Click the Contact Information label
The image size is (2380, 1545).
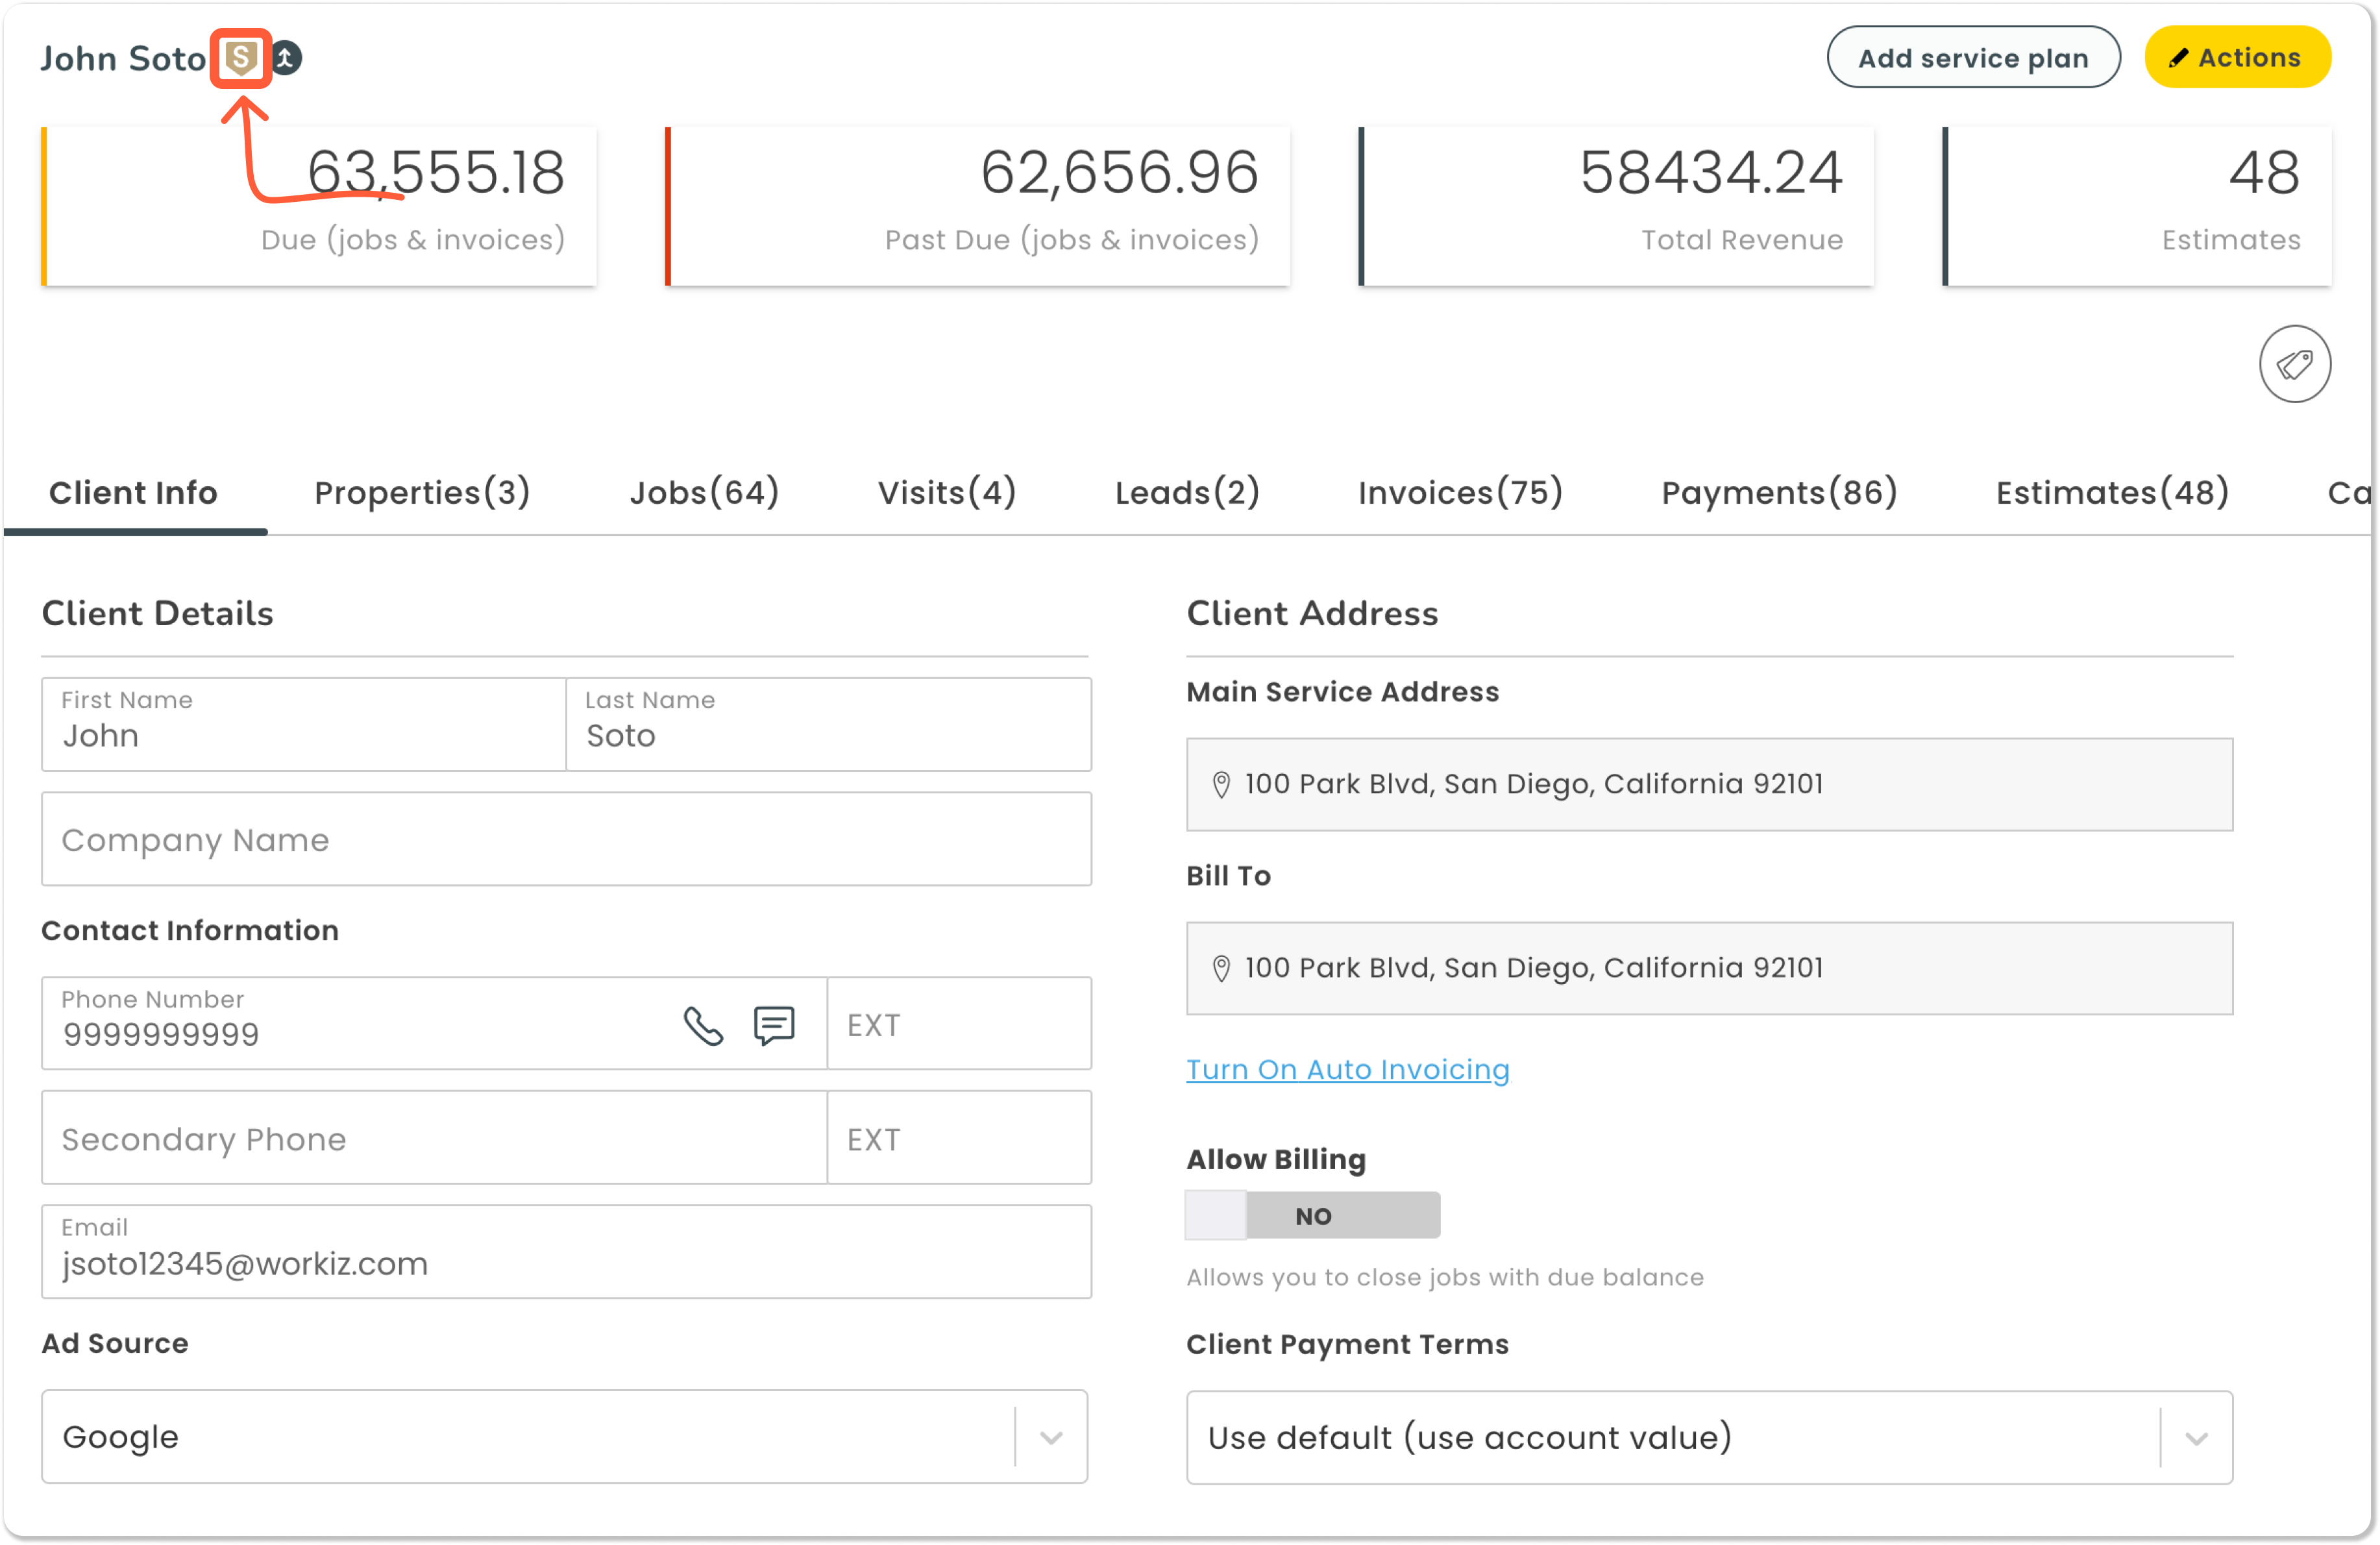(190, 931)
